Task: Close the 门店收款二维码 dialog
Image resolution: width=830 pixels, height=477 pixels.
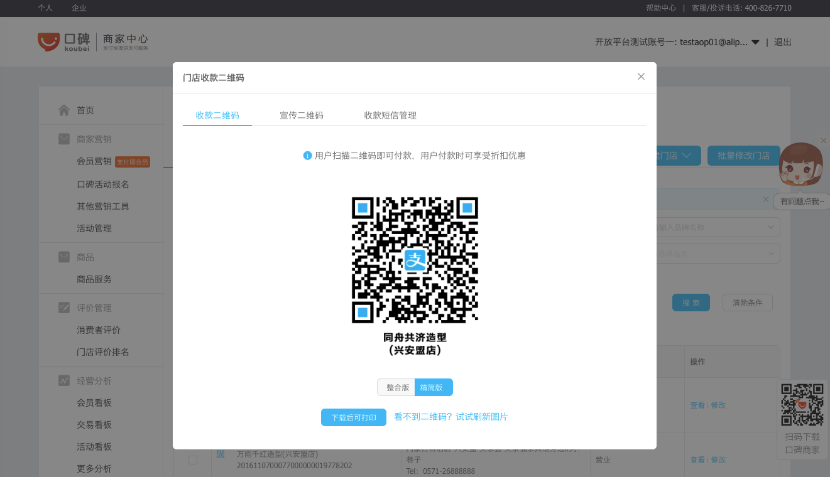Action: point(641,77)
